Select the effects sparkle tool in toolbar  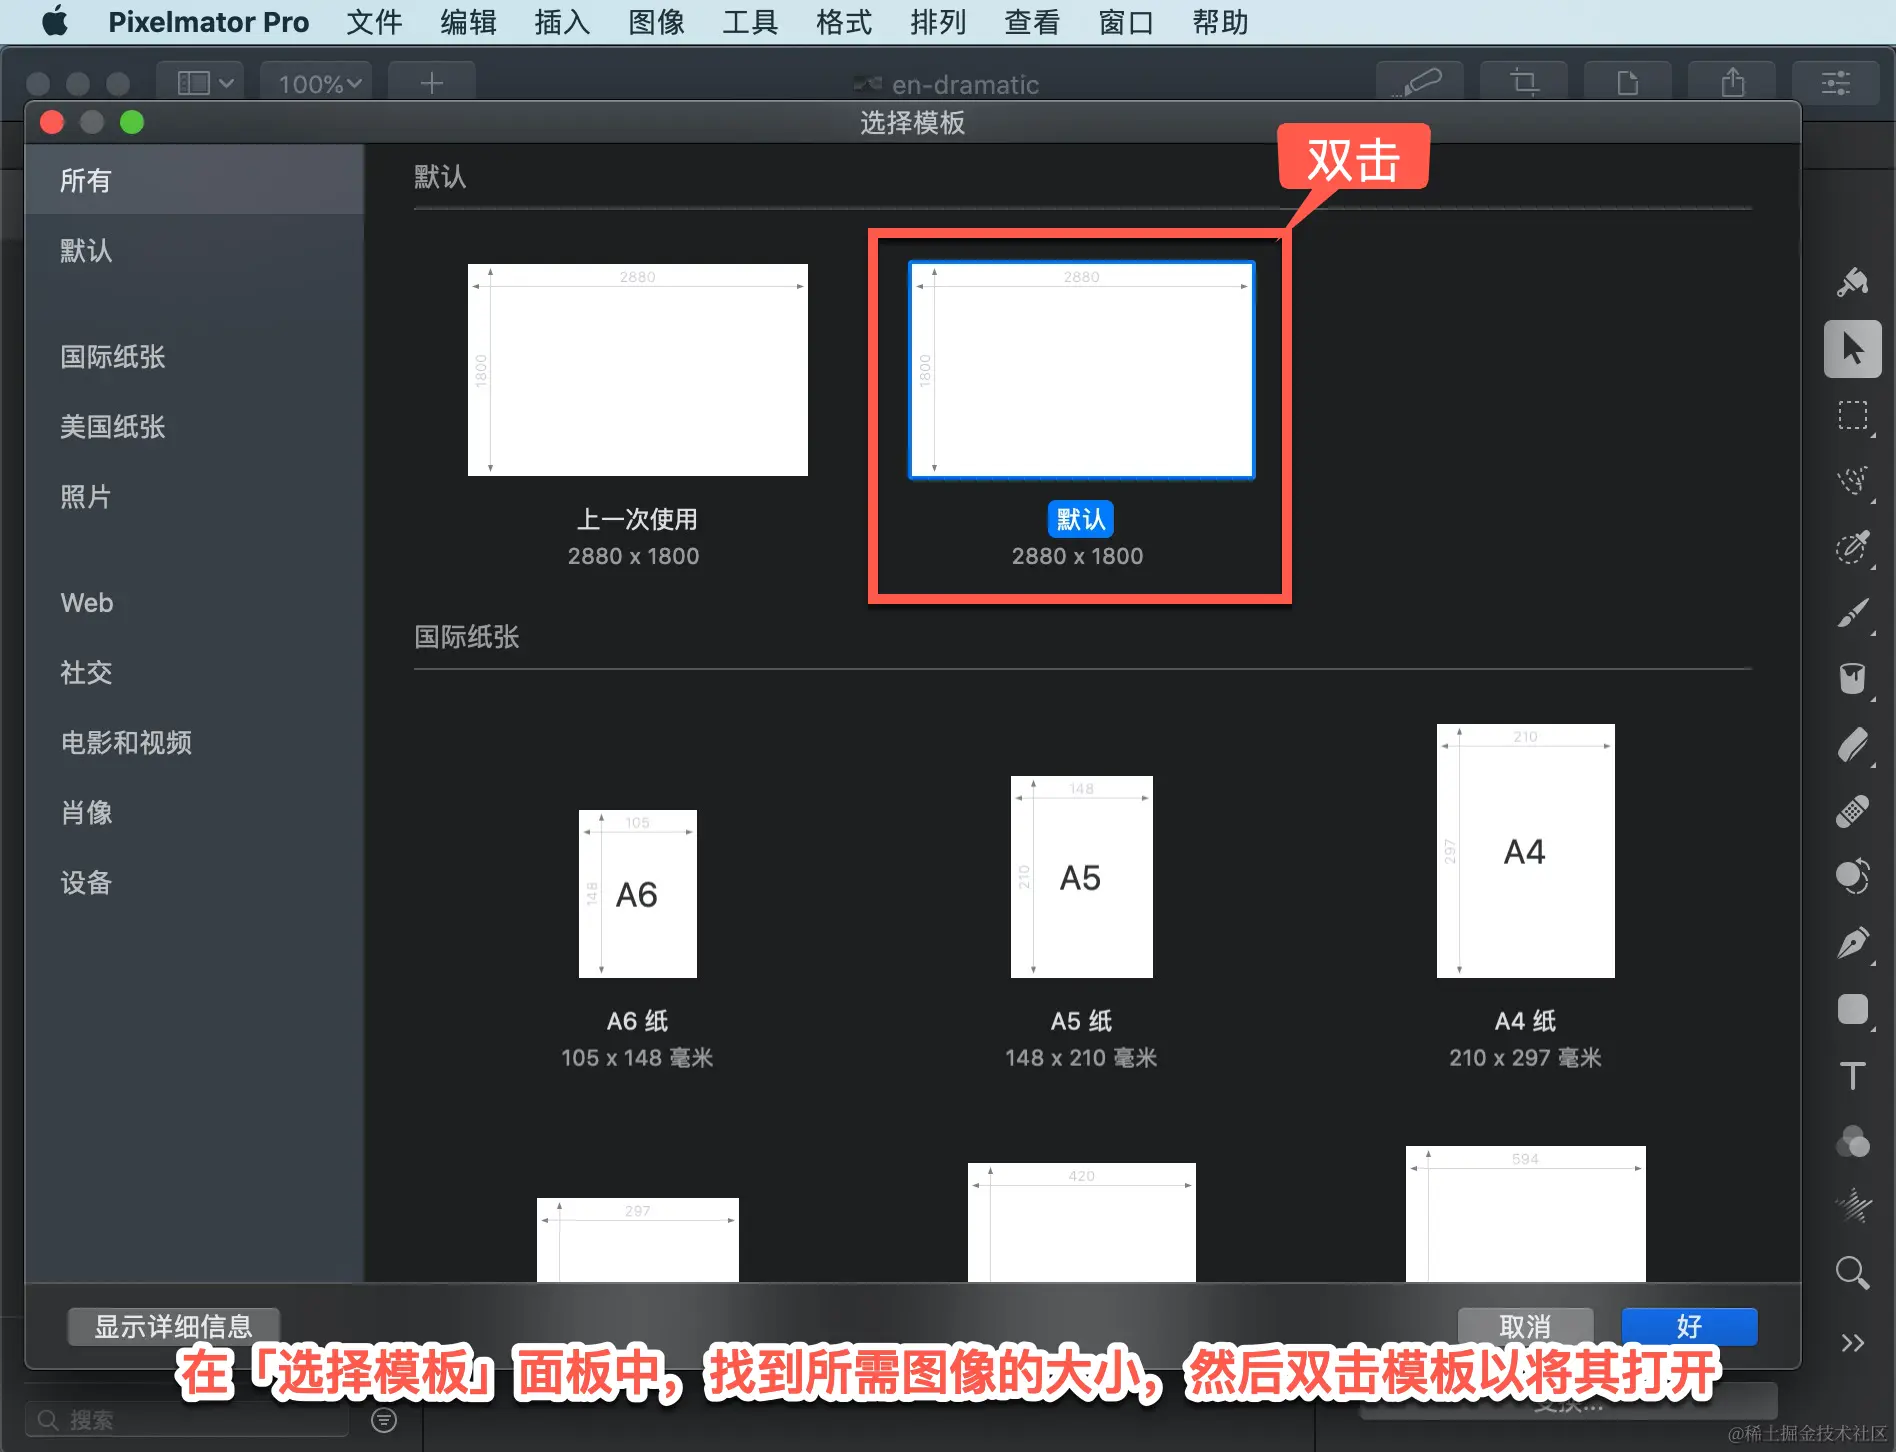point(1852,1207)
